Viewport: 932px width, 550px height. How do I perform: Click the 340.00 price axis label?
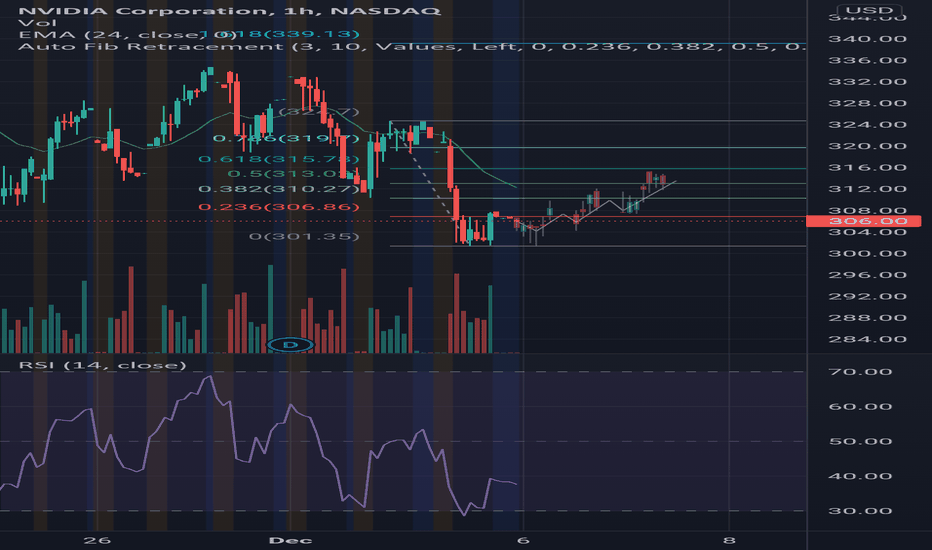[867, 39]
